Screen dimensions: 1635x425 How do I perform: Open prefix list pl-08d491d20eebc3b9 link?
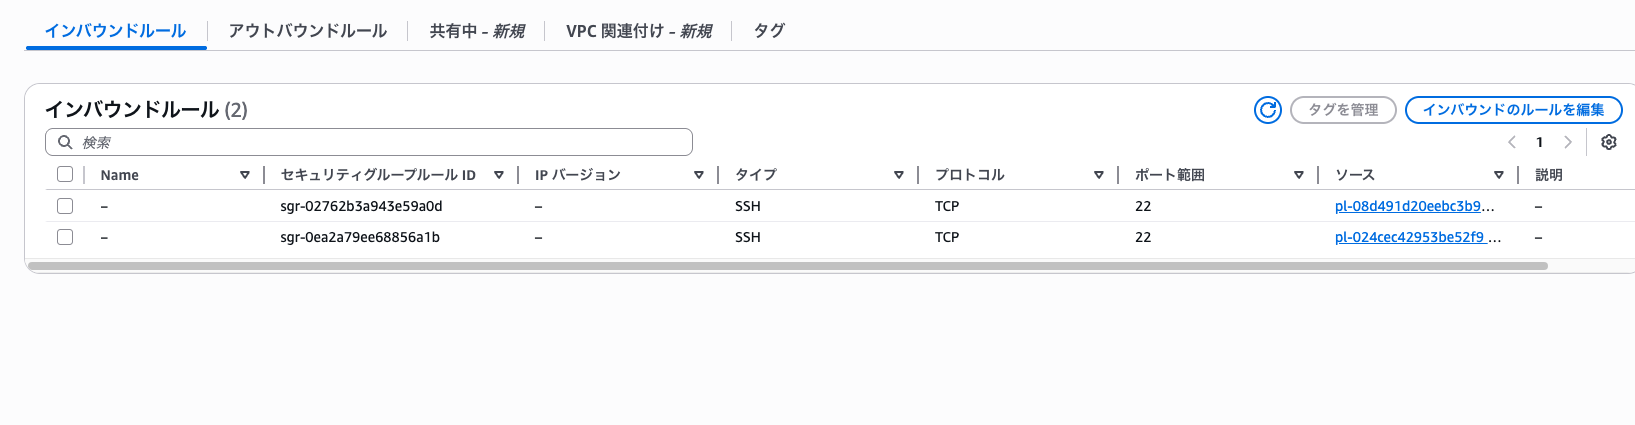click(x=1414, y=206)
